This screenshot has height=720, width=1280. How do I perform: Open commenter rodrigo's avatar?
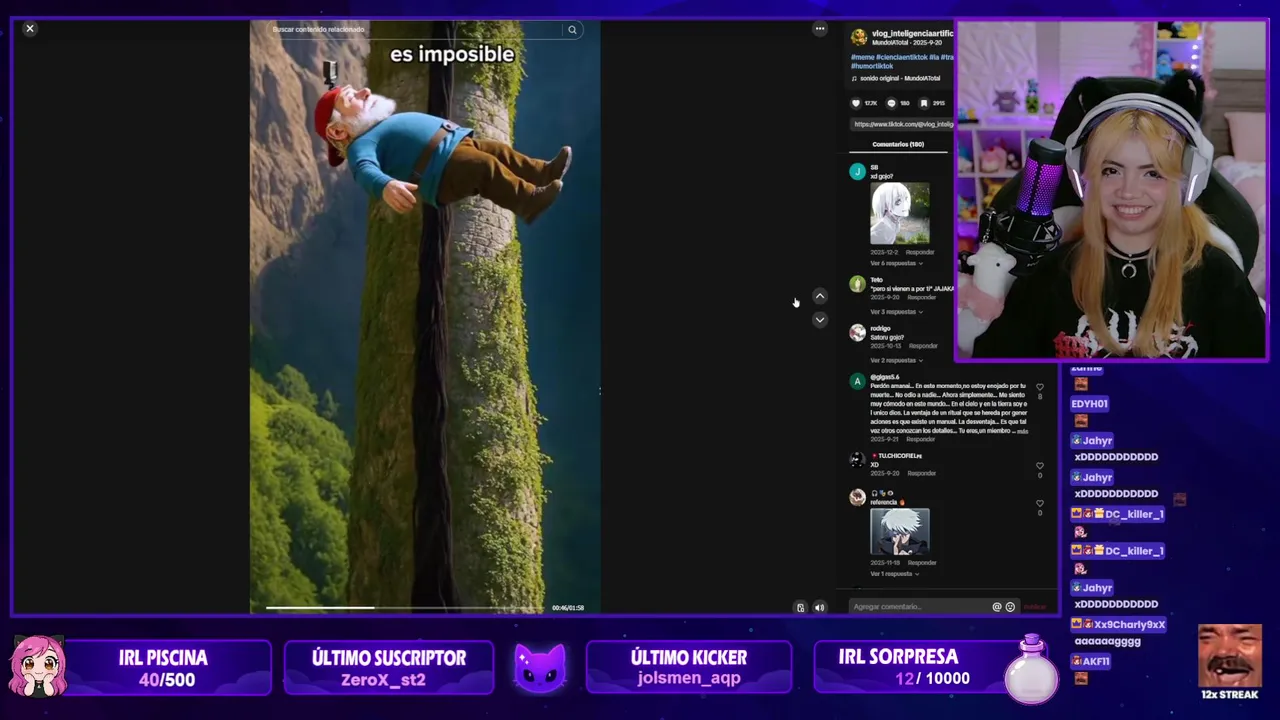[x=857, y=333]
